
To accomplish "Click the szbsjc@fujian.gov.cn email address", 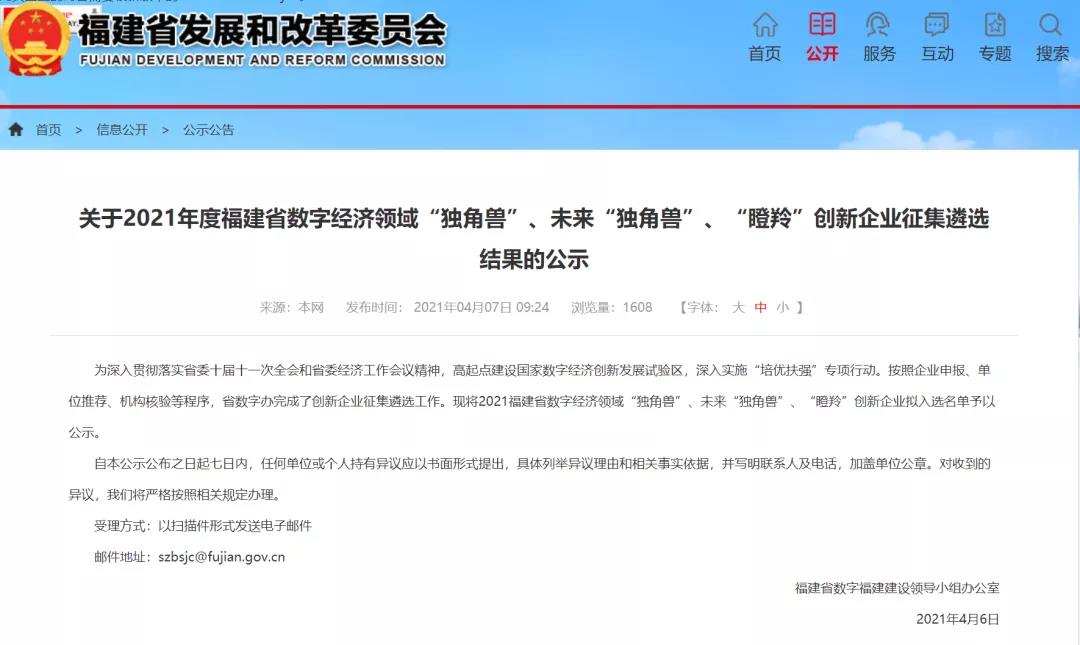I will tap(220, 557).
